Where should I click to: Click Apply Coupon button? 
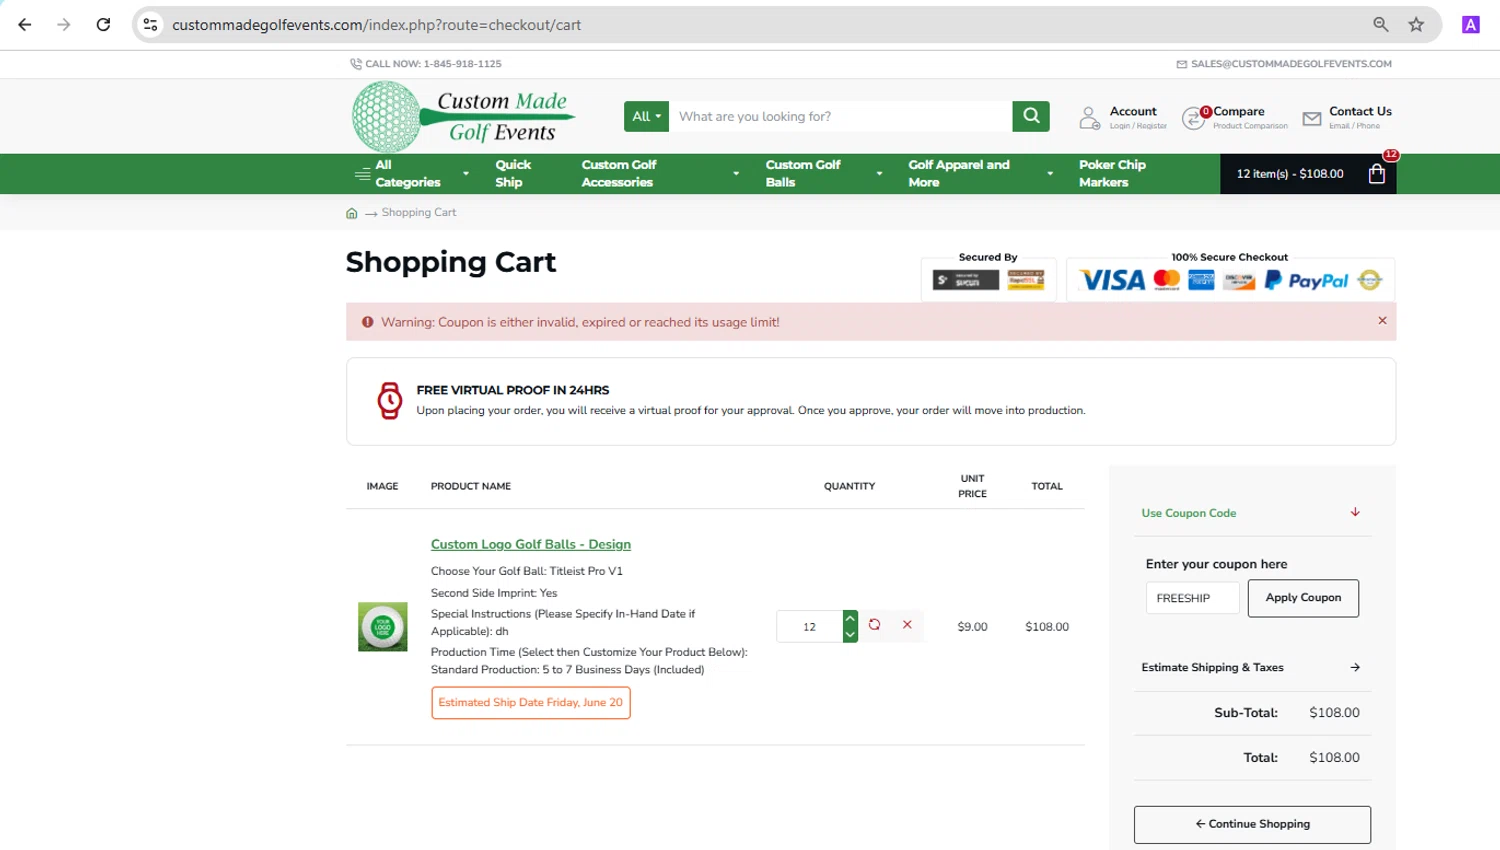click(x=1303, y=598)
